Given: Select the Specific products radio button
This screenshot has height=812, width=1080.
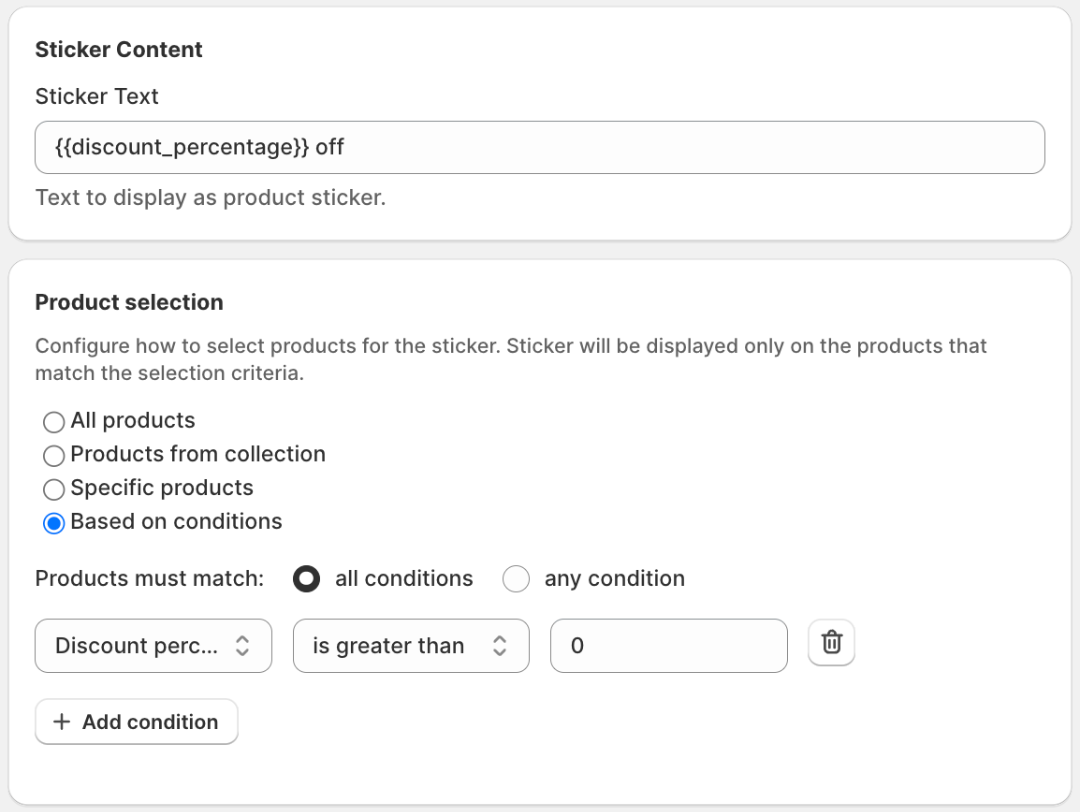Looking at the screenshot, I should click(x=54, y=490).
